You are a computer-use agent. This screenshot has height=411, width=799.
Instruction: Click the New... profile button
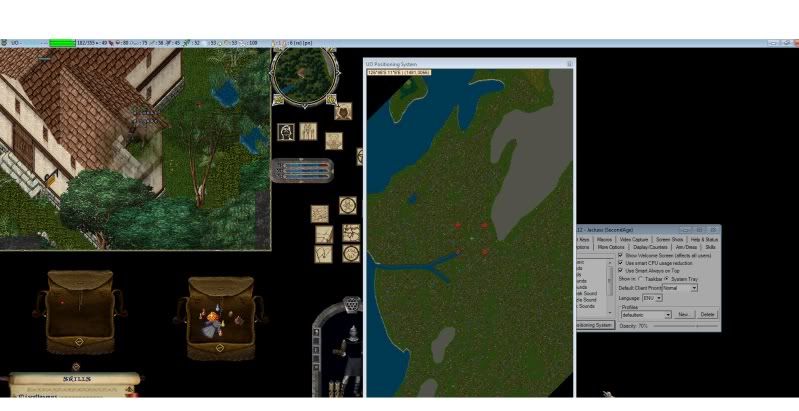point(684,315)
